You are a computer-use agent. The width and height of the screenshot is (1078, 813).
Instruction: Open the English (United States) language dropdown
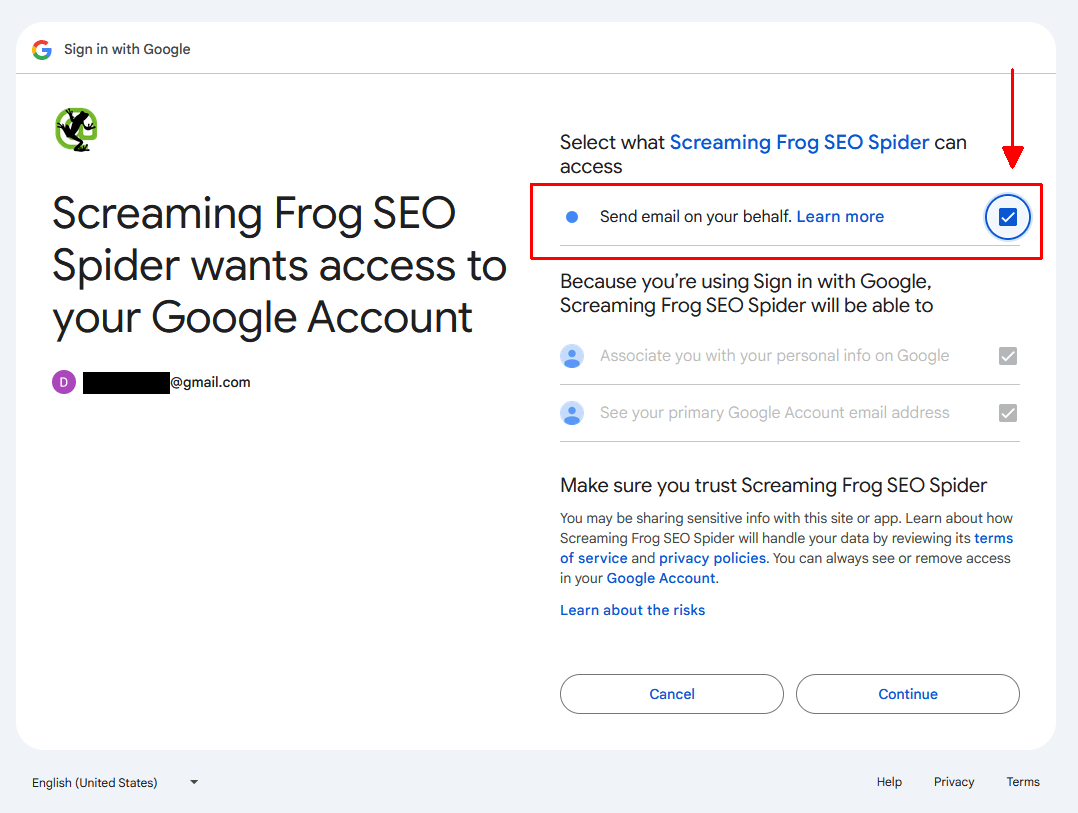pos(95,782)
